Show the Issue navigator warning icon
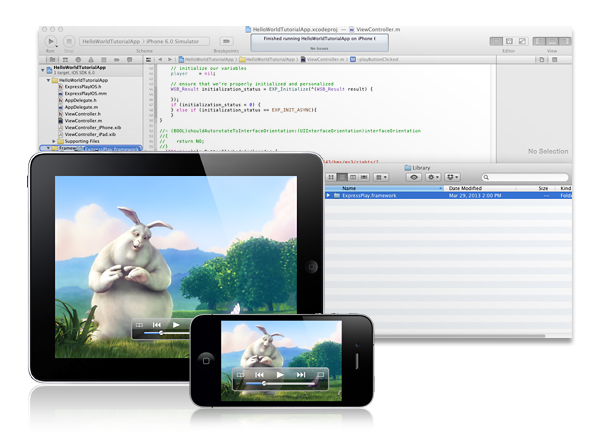The width and height of the screenshot is (598, 446). pyautogui.click(x=91, y=60)
